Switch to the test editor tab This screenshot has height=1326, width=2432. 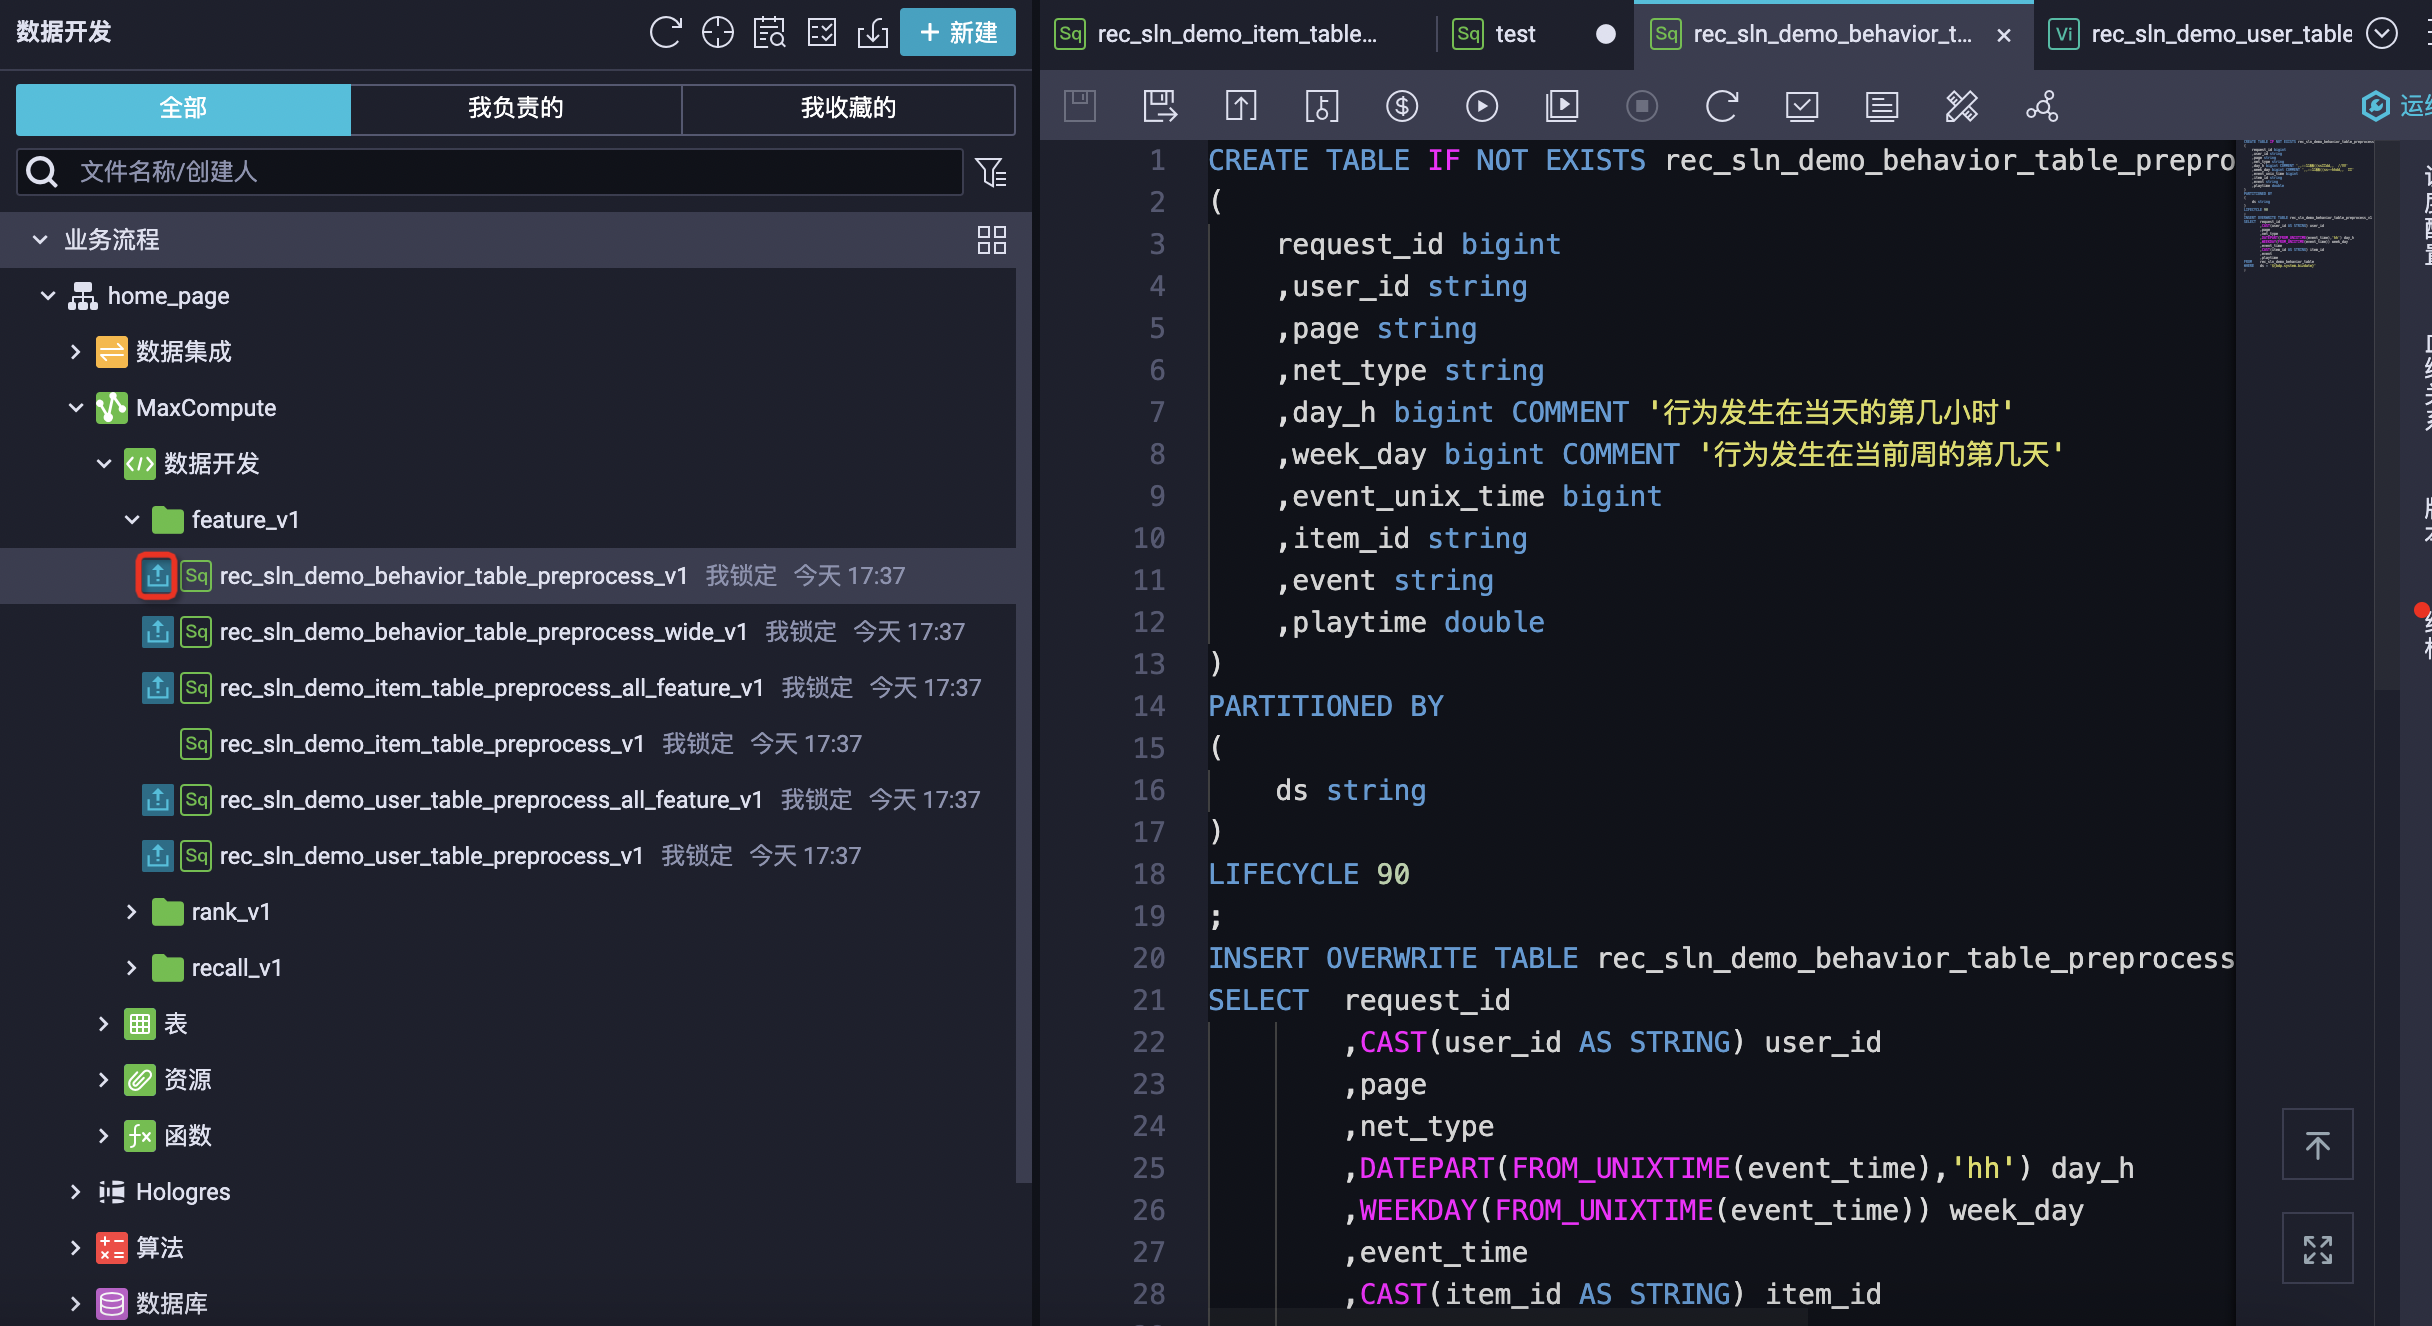tap(1514, 34)
